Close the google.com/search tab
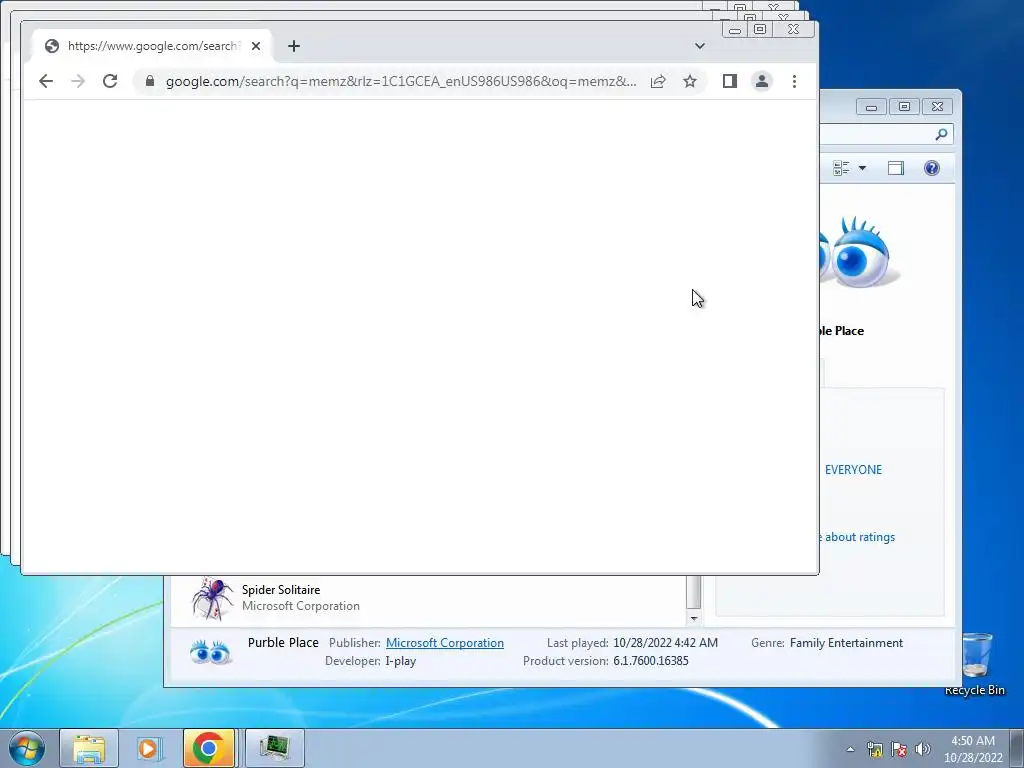This screenshot has width=1024, height=768. 256,46
